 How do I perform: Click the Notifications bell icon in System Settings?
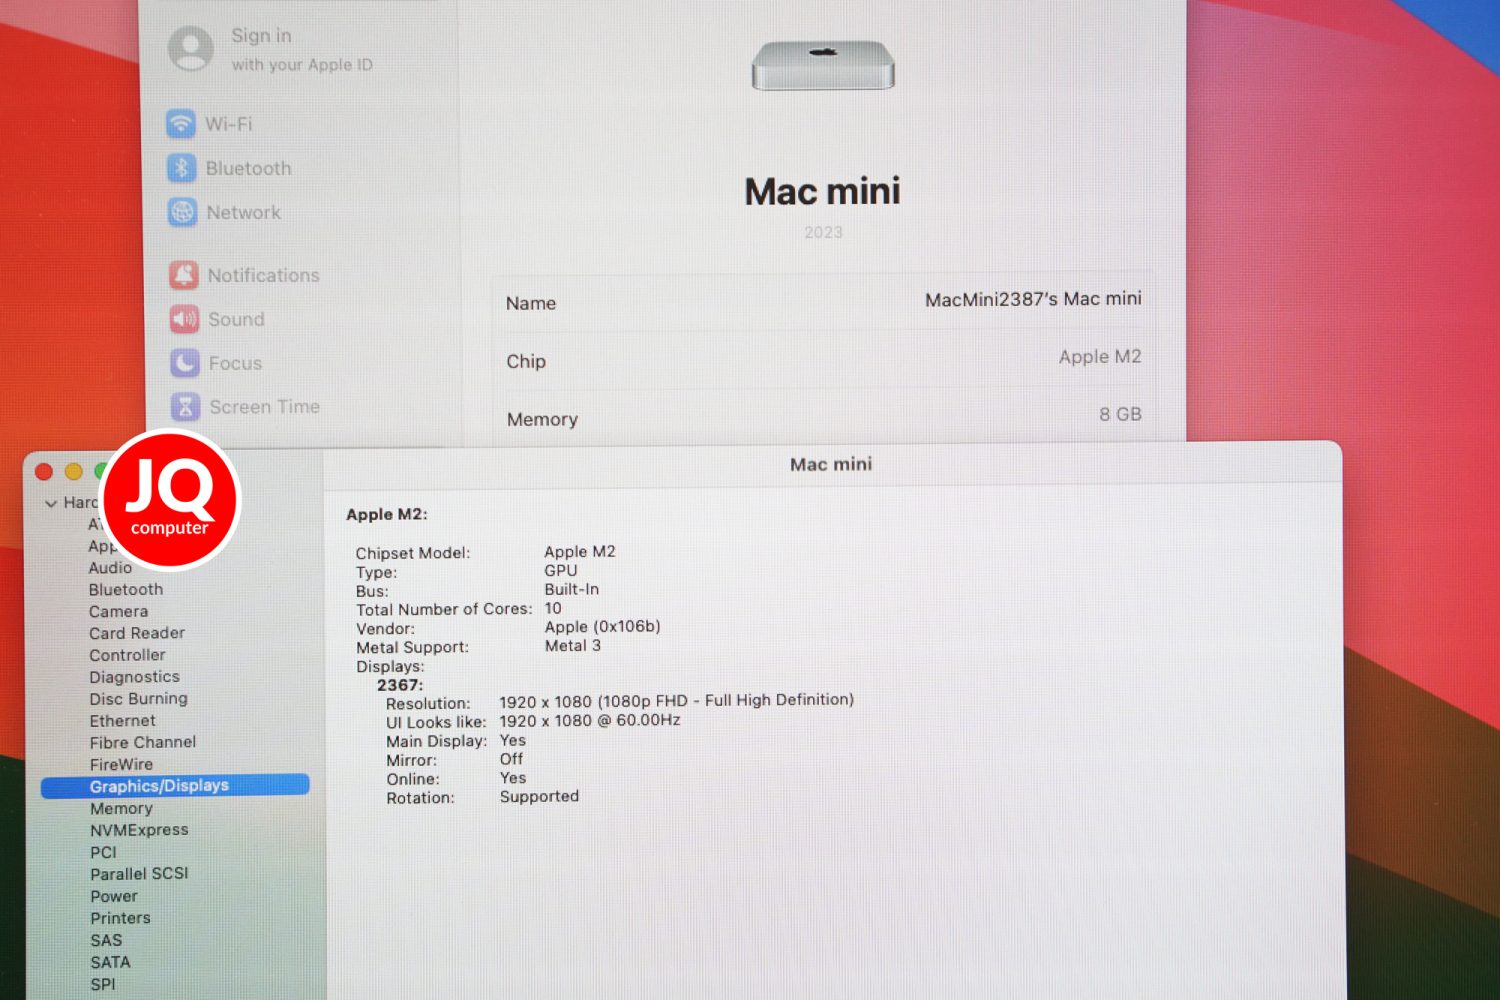tap(184, 275)
